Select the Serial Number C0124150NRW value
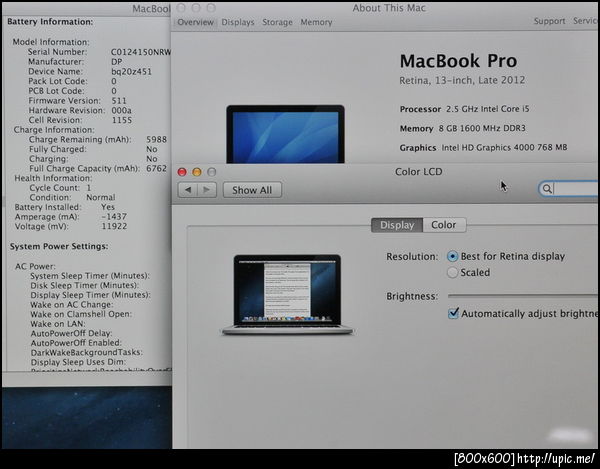Image resolution: width=600 pixels, height=469 pixels. pyautogui.click(x=141, y=52)
